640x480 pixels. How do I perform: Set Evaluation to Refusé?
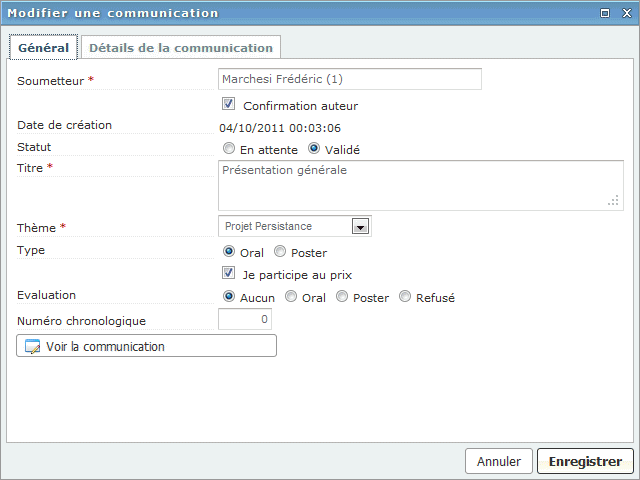[x=404, y=296]
